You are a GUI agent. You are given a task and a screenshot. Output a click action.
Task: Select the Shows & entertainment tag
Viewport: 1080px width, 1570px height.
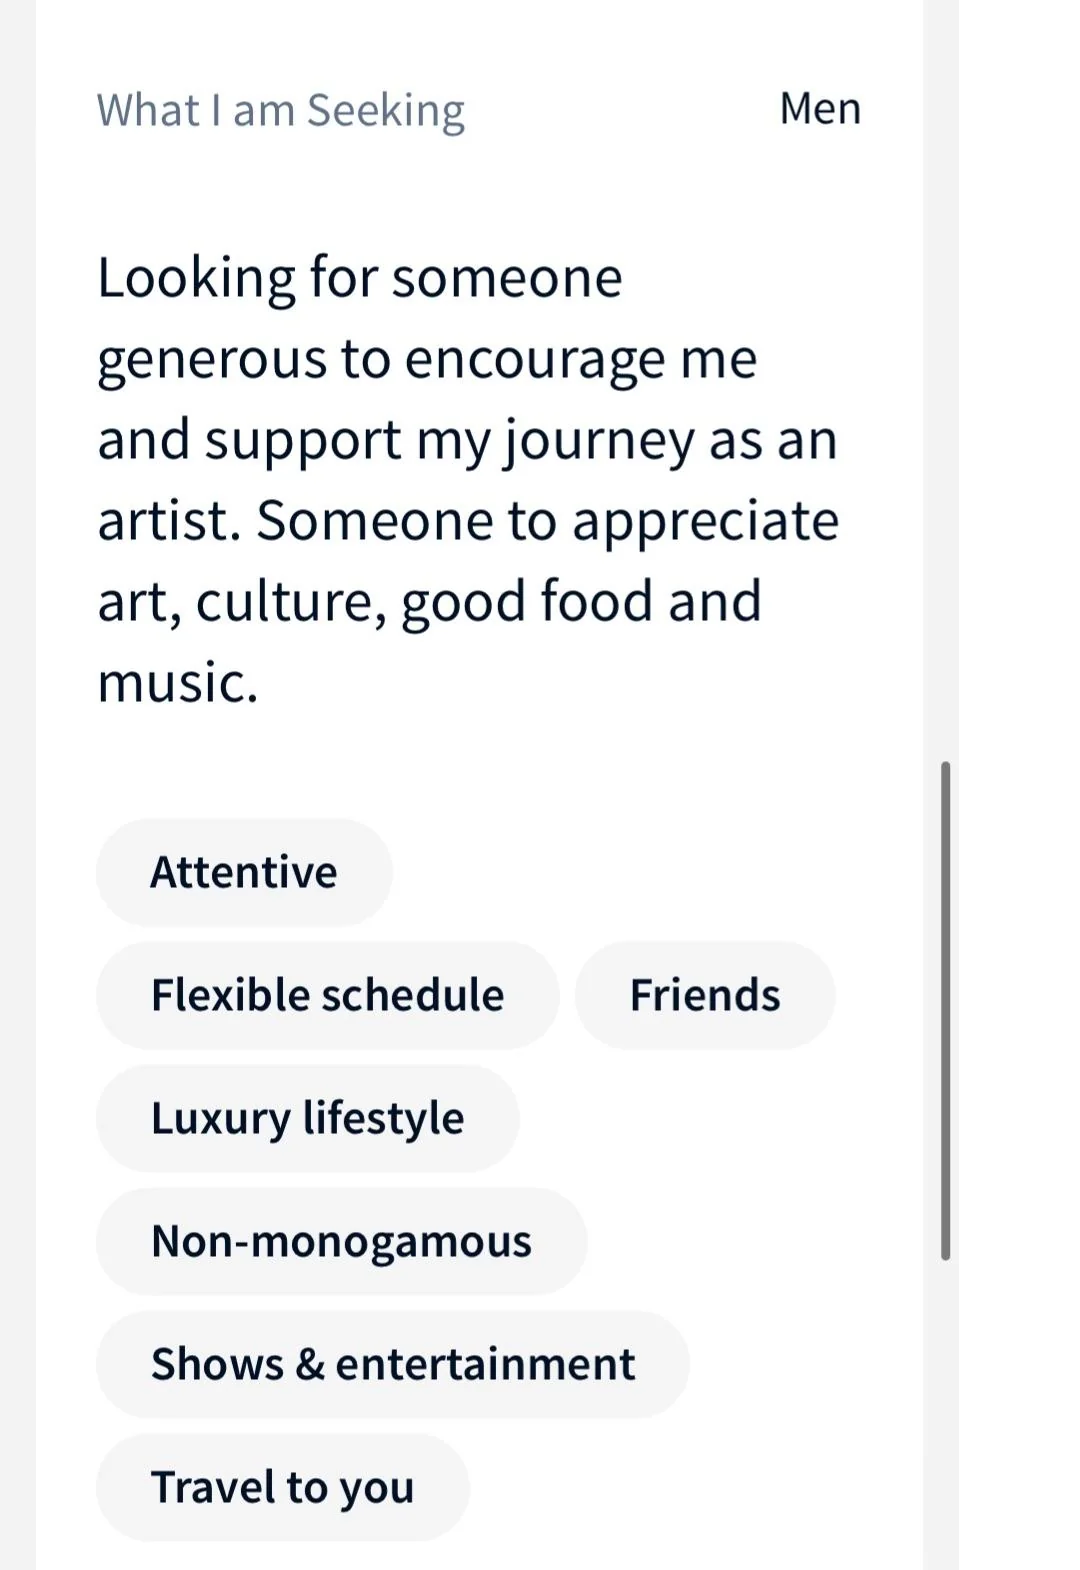click(x=392, y=1364)
